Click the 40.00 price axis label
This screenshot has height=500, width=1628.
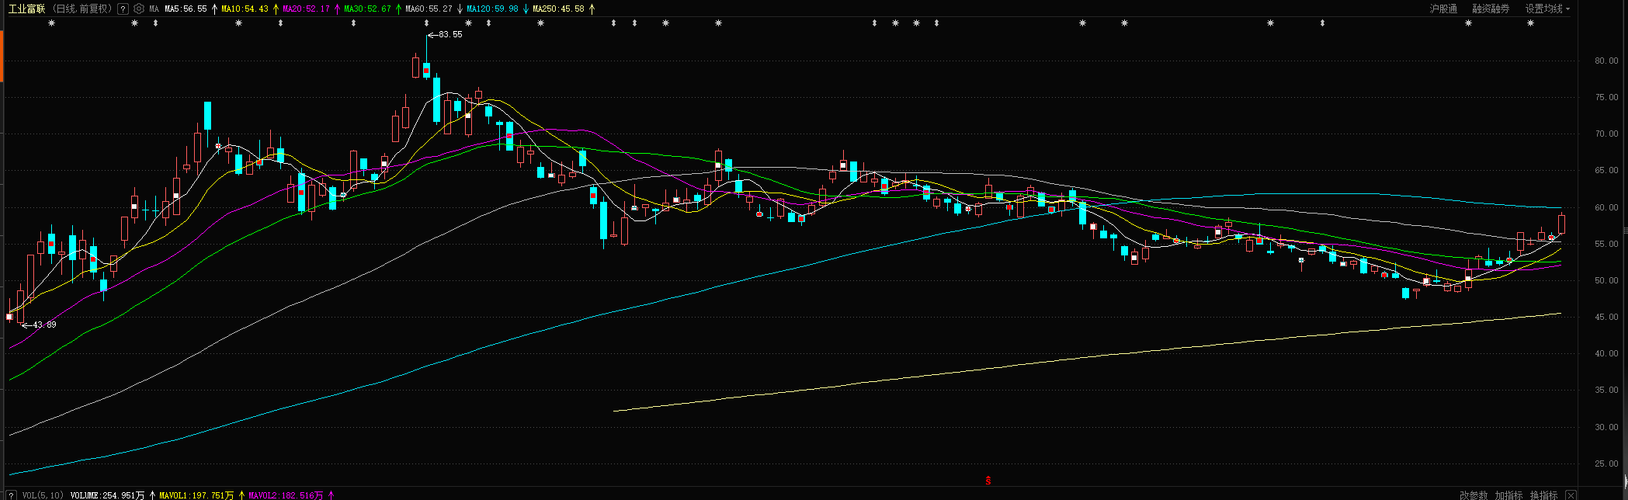(x=1606, y=354)
